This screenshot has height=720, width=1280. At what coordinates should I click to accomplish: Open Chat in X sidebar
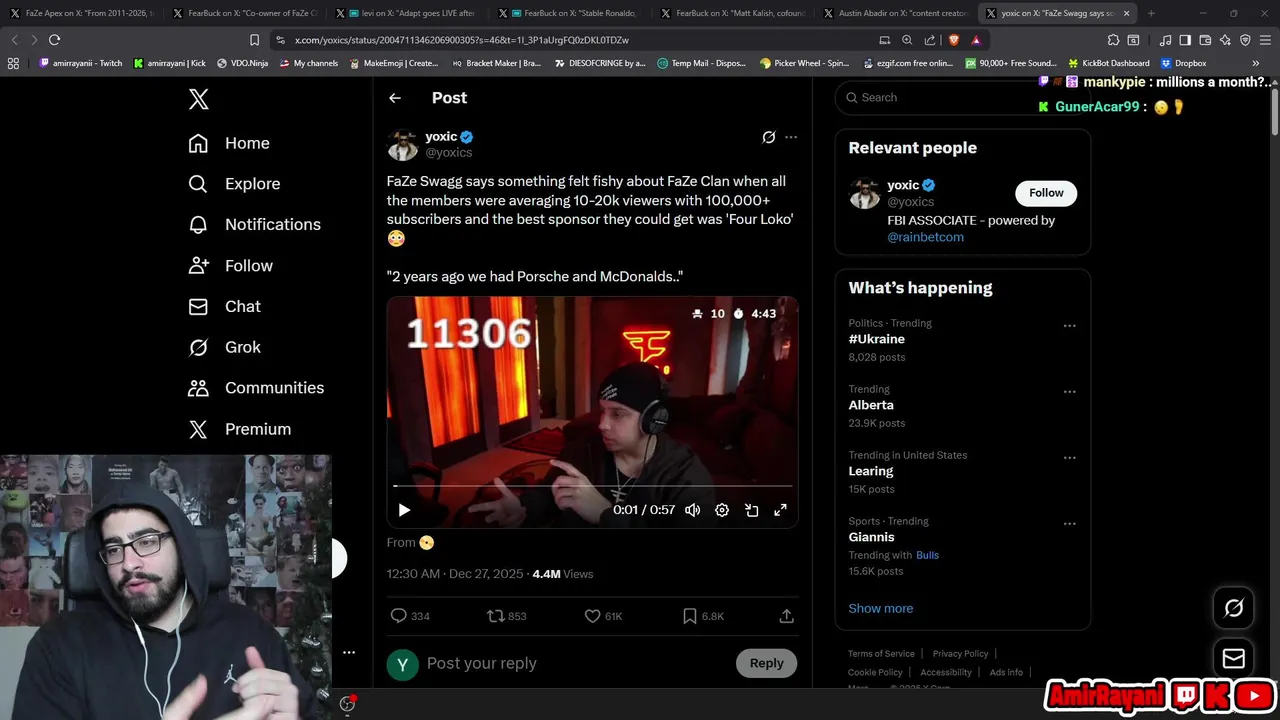pos(224,307)
